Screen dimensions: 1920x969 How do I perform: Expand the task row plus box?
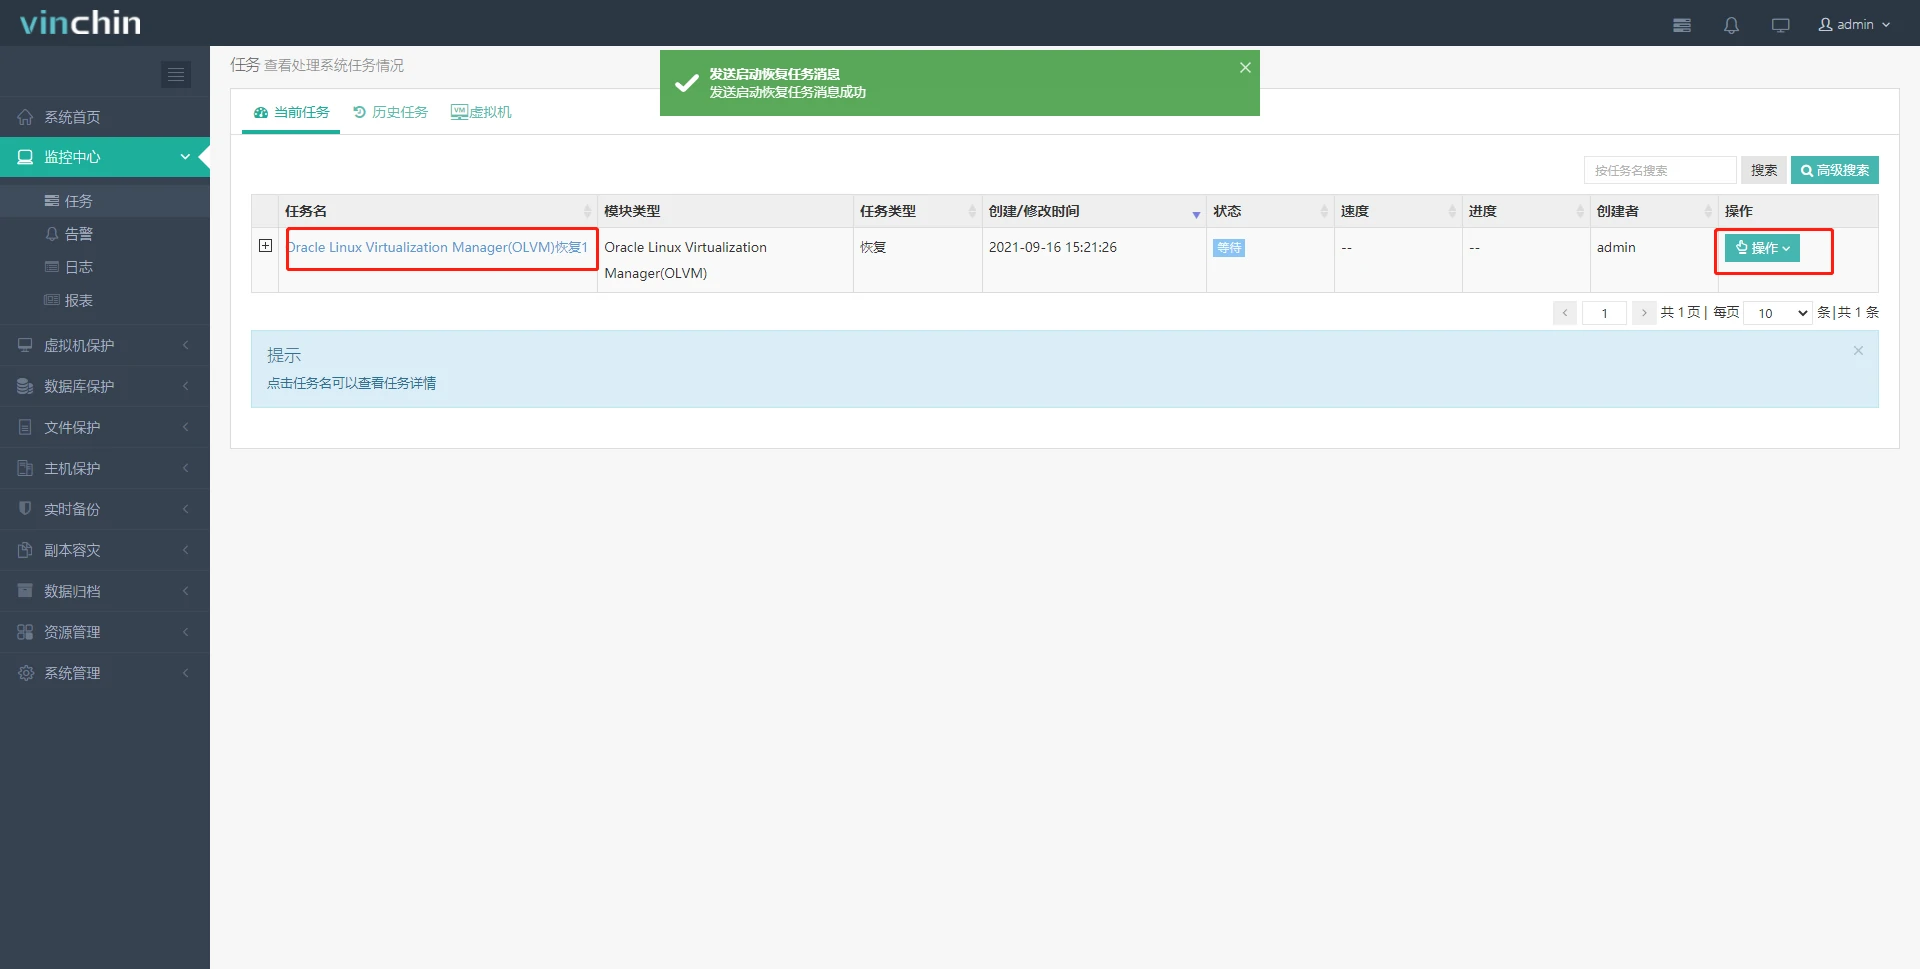pos(265,246)
